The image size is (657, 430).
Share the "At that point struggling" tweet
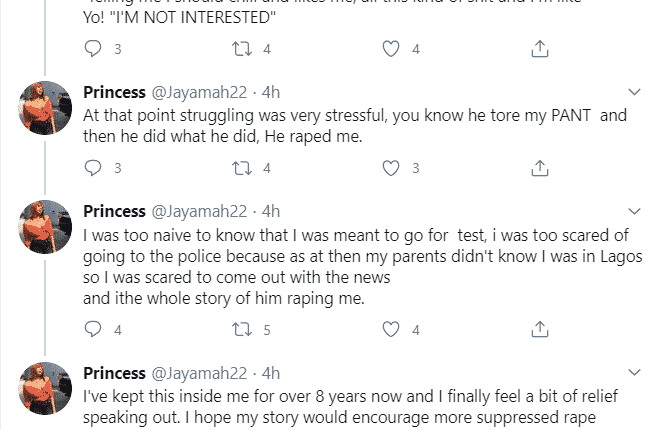point(539,168)
